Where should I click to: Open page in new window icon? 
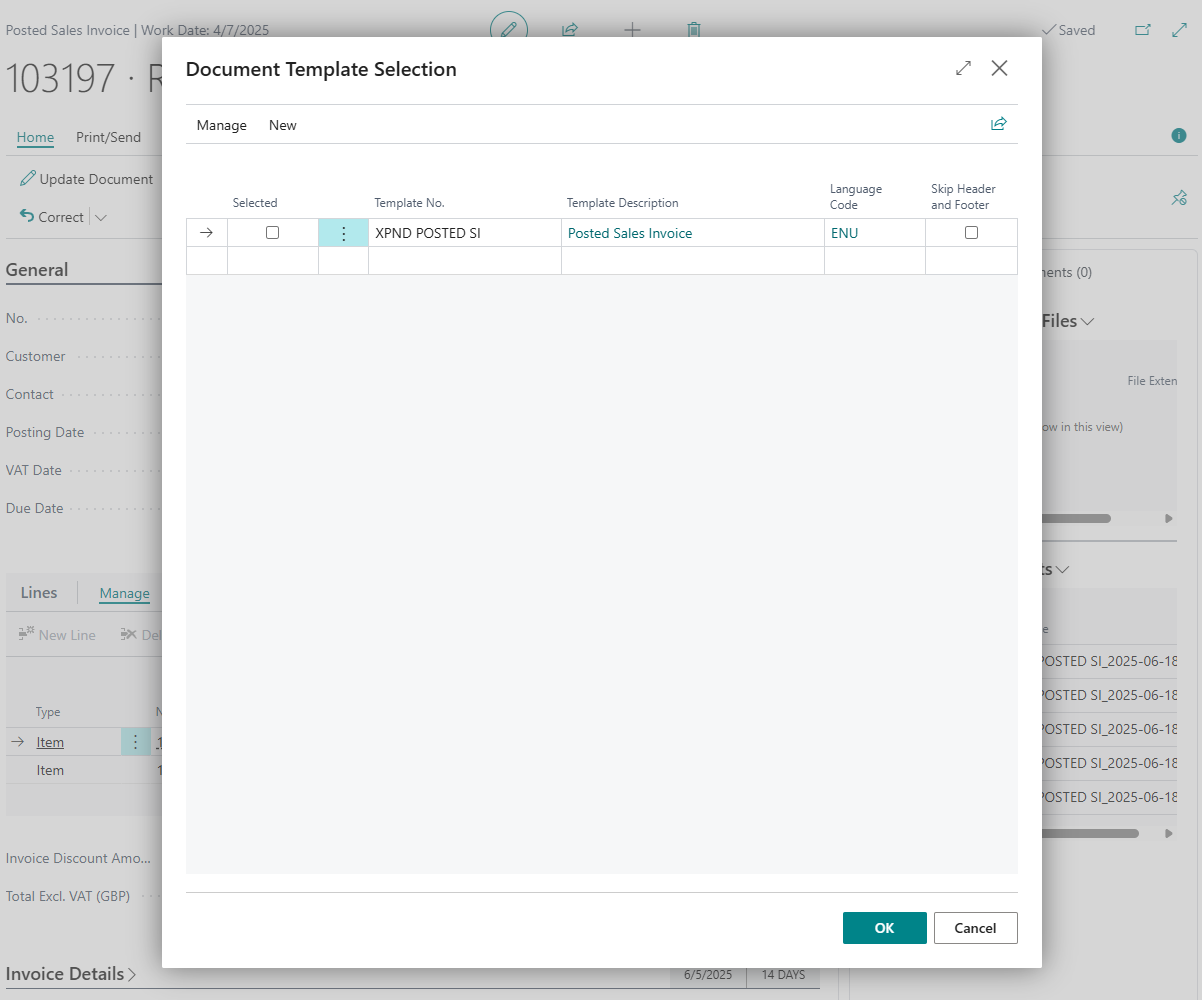pyautogui.click(x=1143, y=30)
